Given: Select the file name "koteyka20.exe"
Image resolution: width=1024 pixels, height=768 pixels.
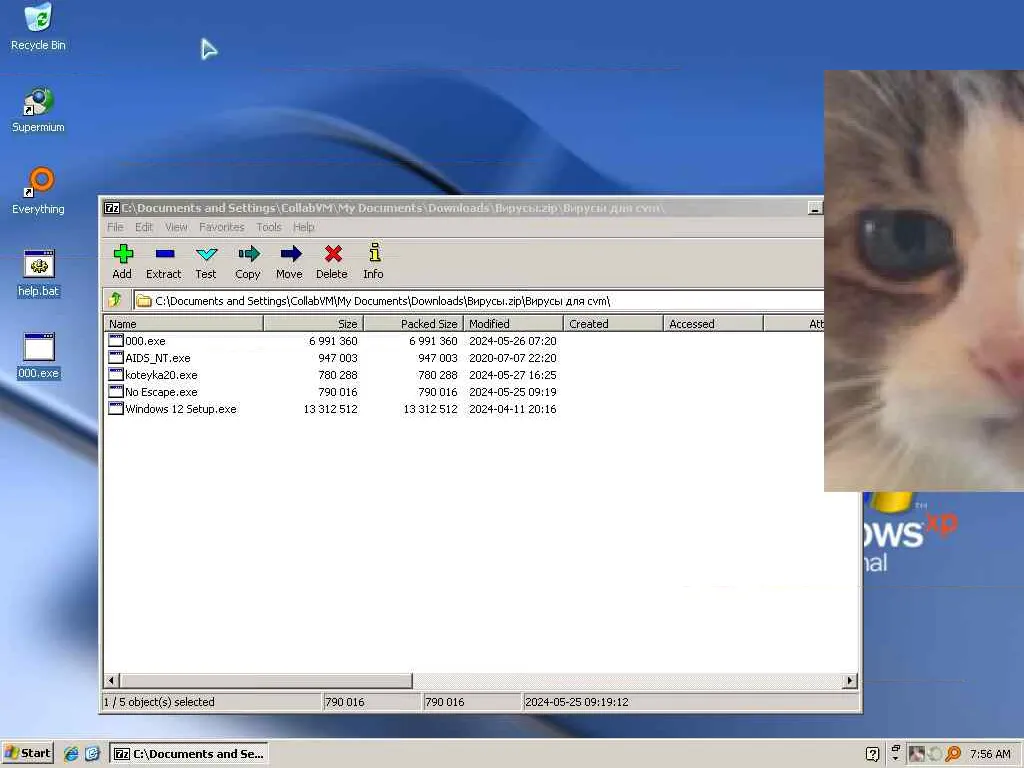Looking at the screenshot, I should [161, 375].
